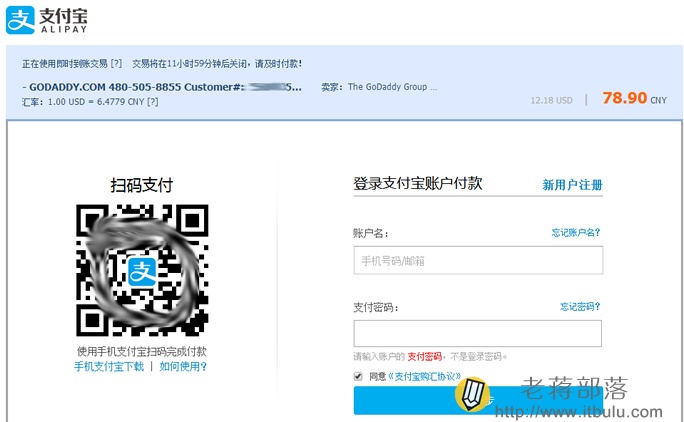Click the 登录支付宝账户付款 heading
Viewport: 684px width, 422px height.
(417, 183)
